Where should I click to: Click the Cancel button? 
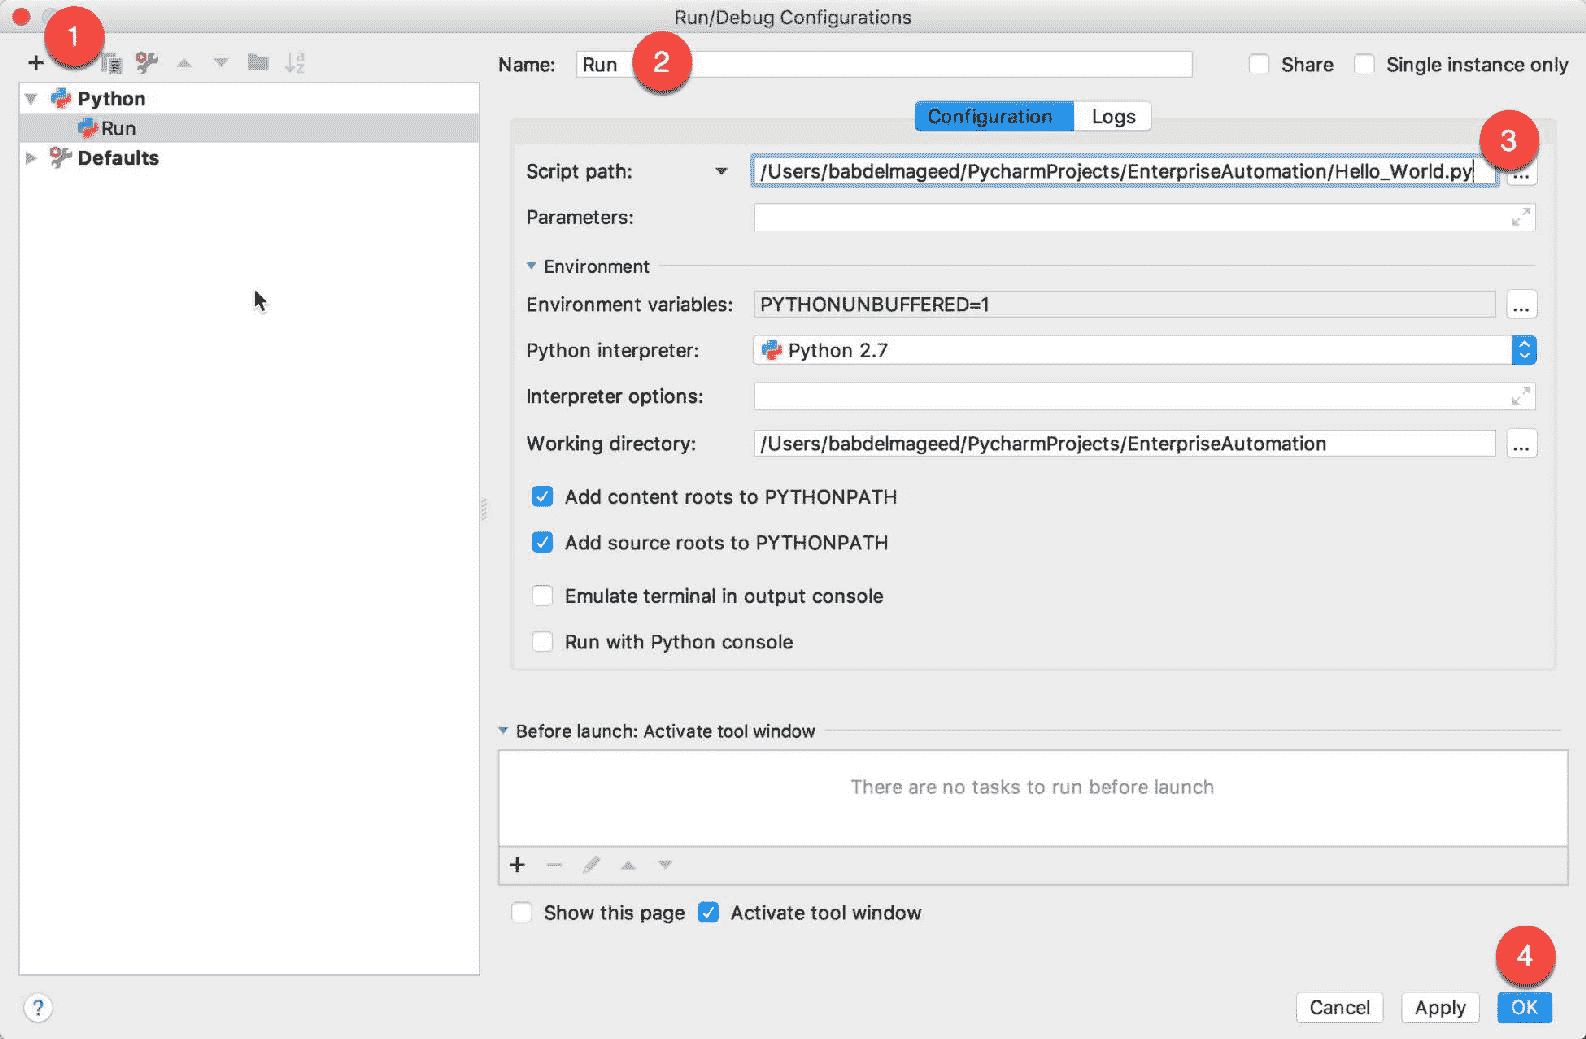pyautogui.click(x=1339, y=1007)
